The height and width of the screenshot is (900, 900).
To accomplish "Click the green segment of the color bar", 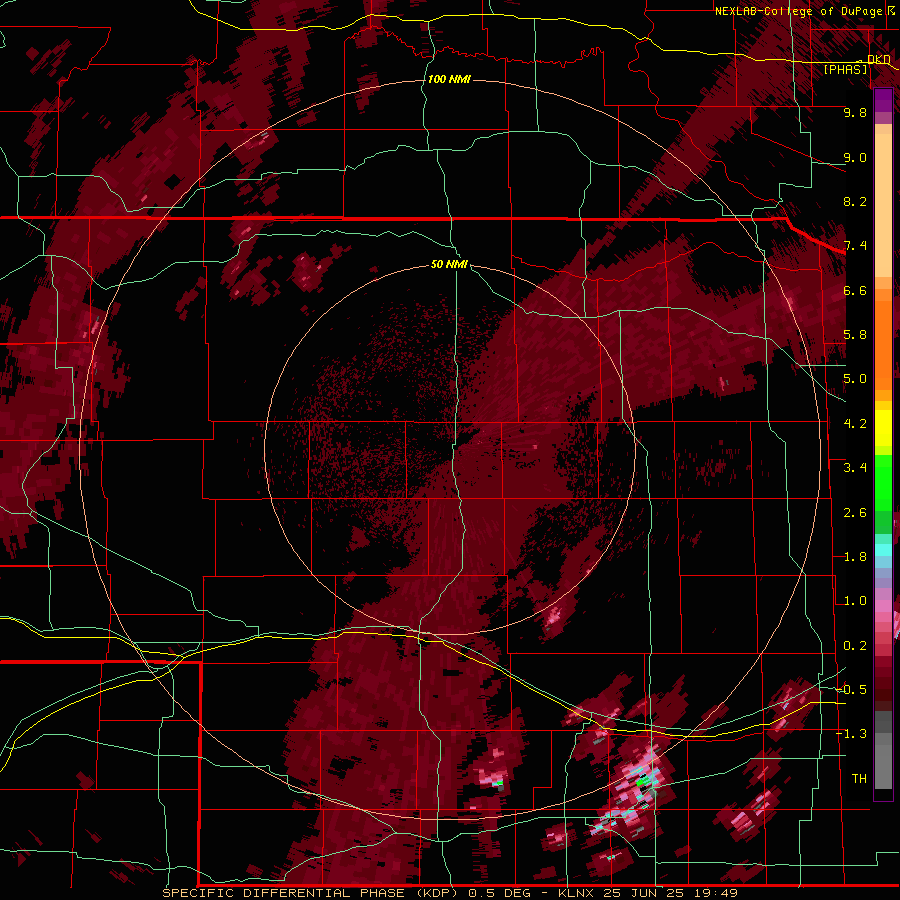I will (x=883, y=482).
